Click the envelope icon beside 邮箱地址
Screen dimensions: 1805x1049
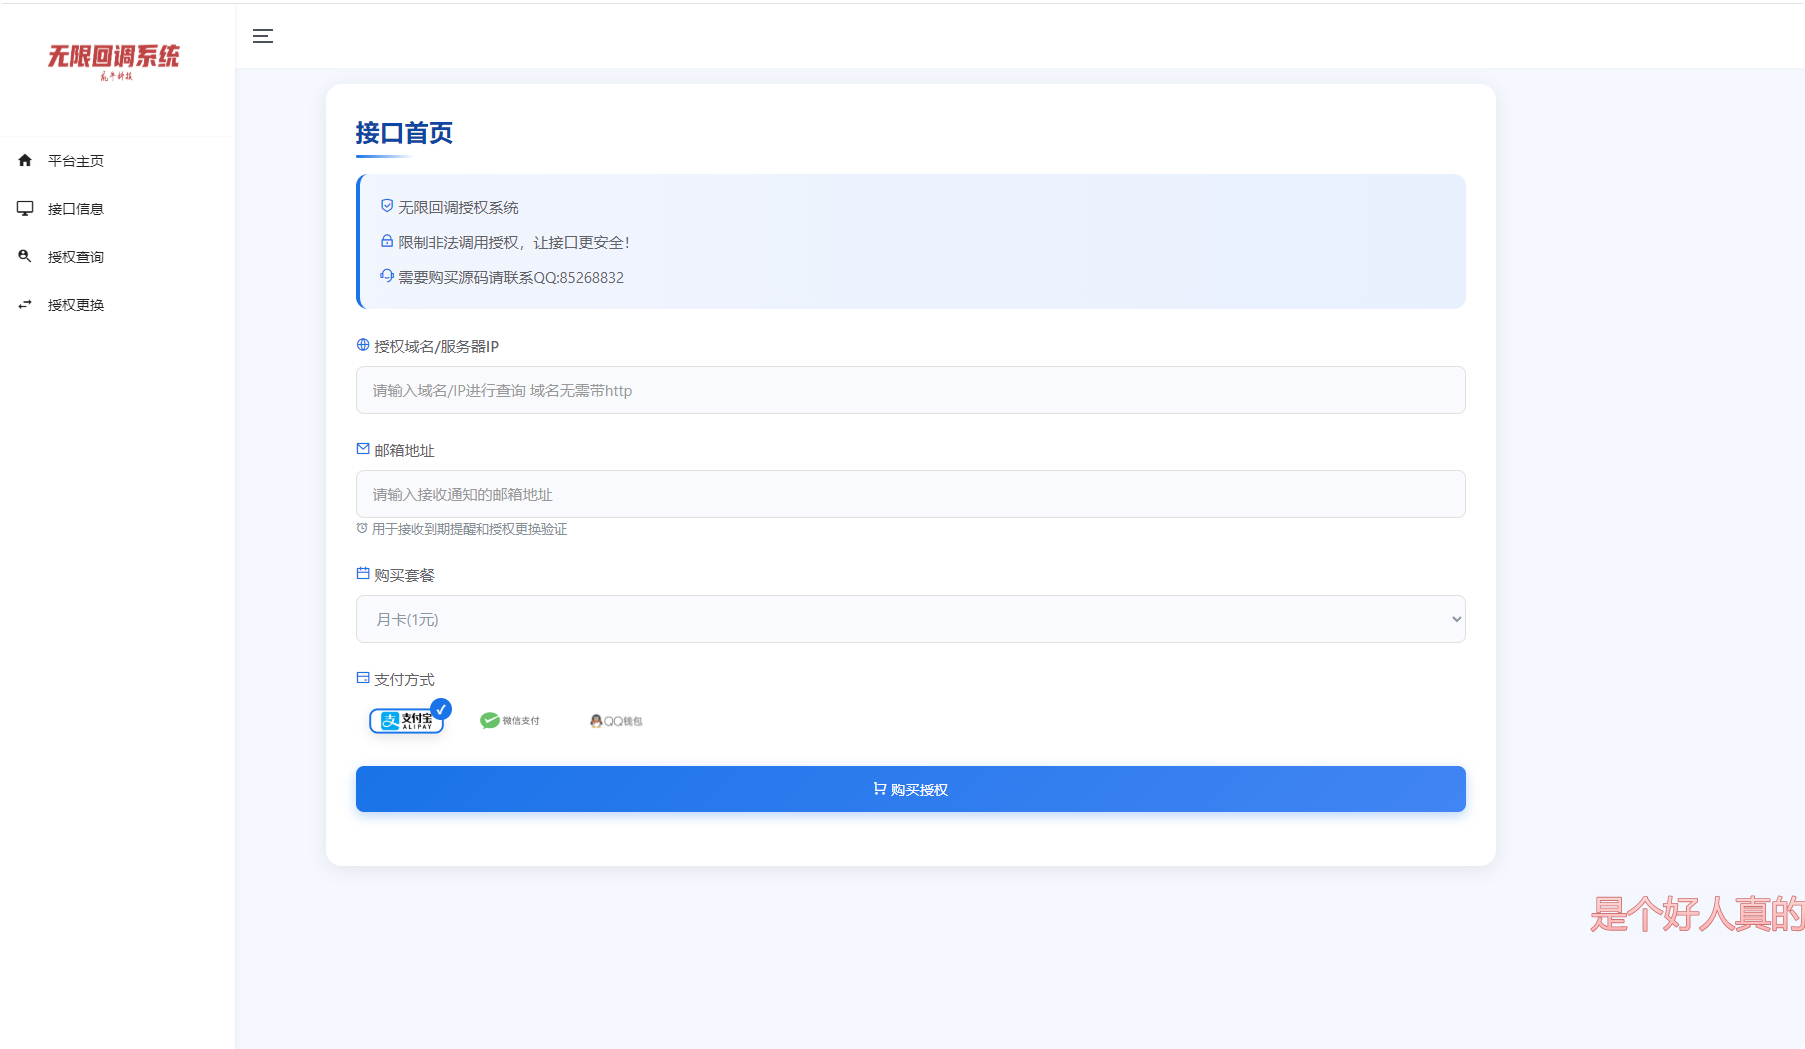coord(362,449)
